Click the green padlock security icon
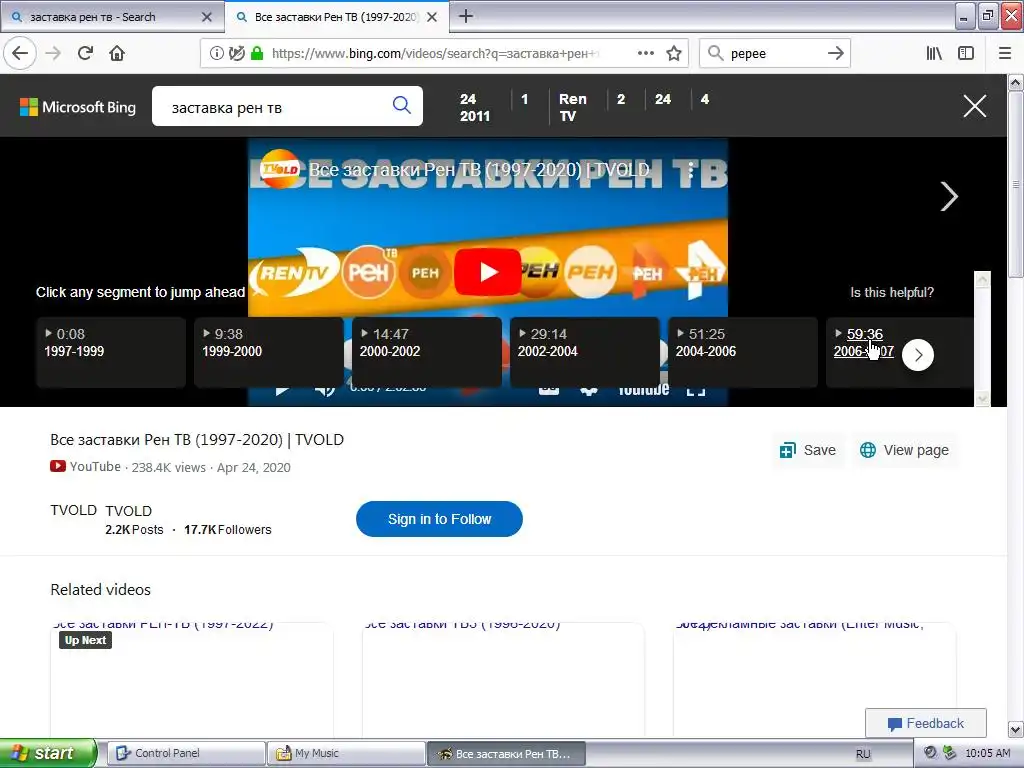1024x768 pixels. (x=257, y=54)
